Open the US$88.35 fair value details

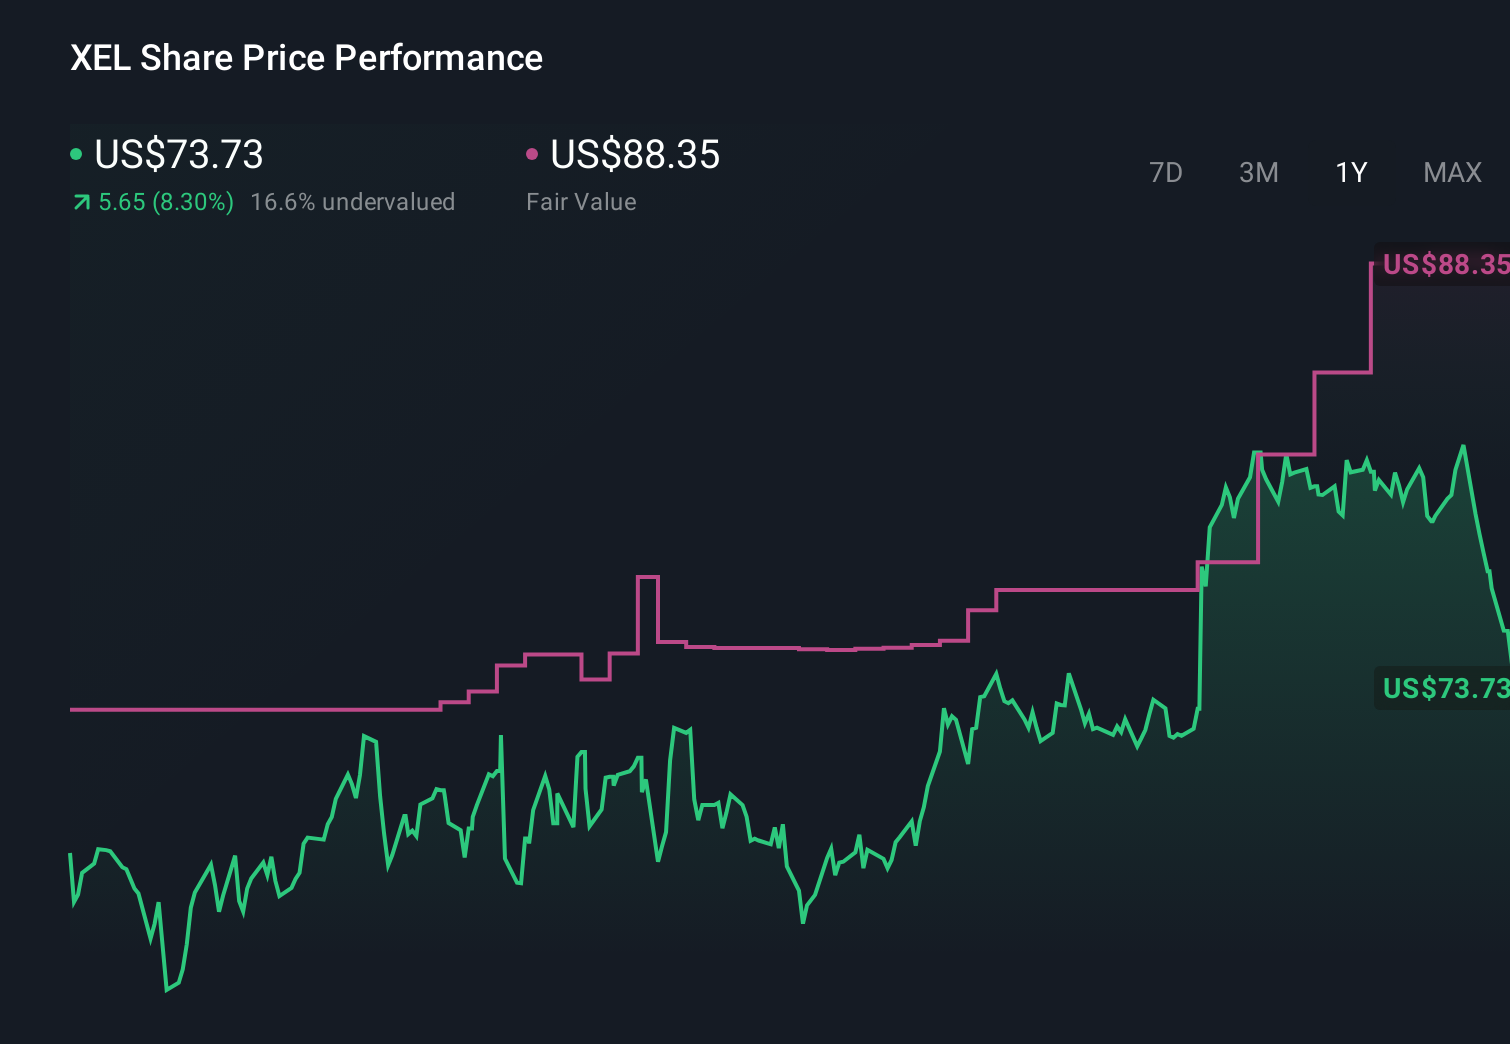click(636, 155)
